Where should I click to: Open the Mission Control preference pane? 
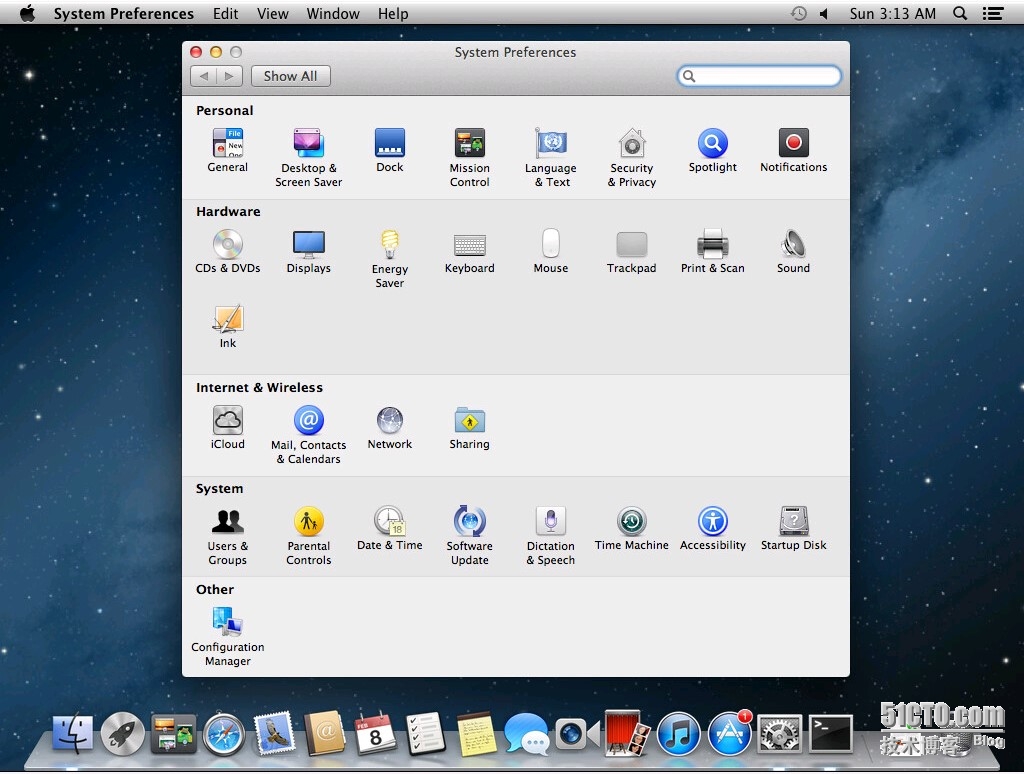470,157
